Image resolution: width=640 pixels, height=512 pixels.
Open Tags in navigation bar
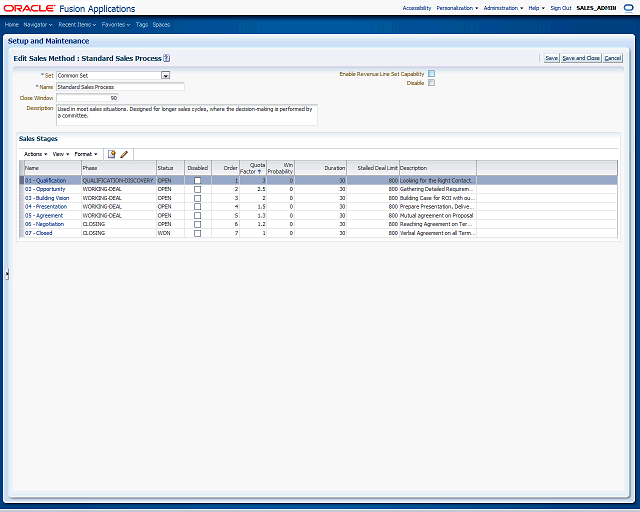click(x=142, y=25)
